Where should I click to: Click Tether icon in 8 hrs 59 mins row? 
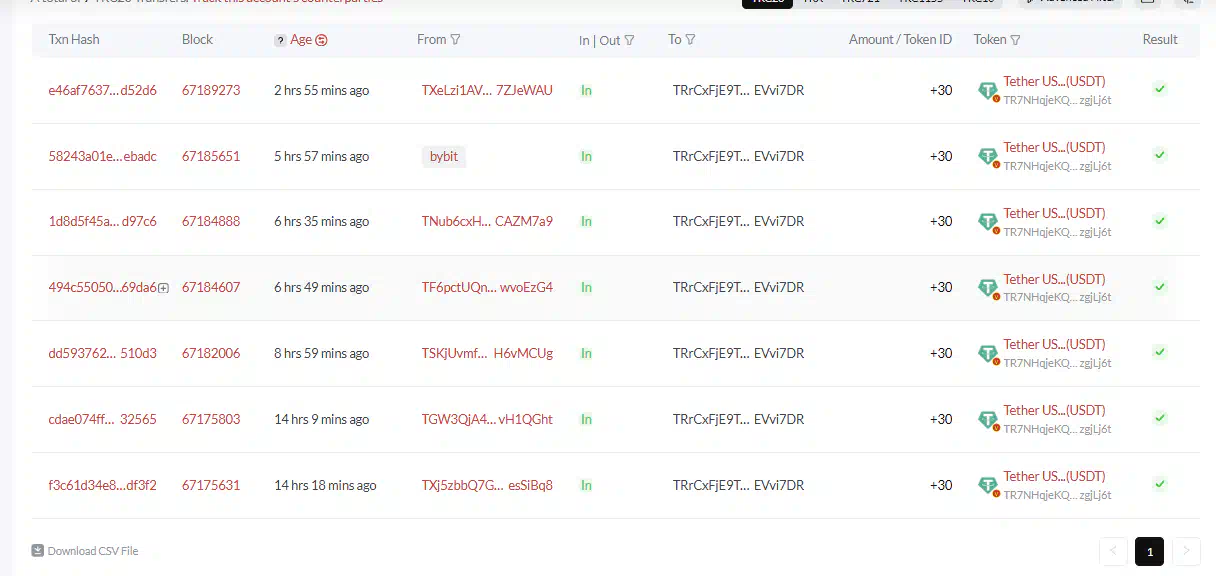988,355
